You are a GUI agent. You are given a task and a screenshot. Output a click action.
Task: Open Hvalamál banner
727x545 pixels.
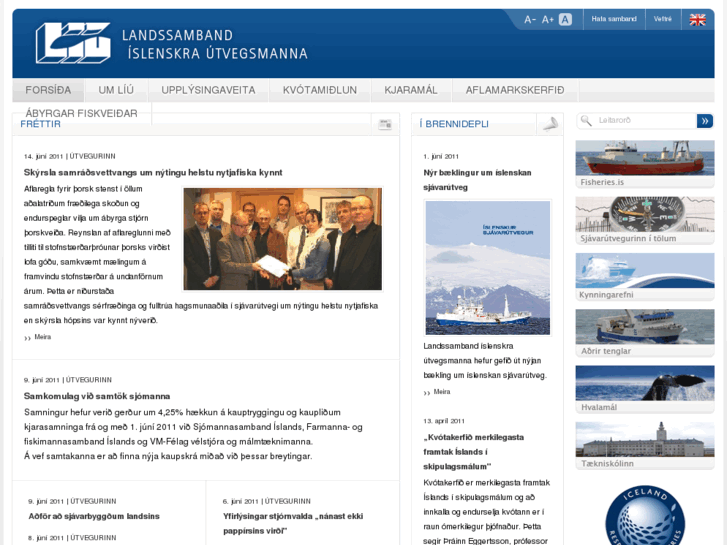(x=645, y=389)
